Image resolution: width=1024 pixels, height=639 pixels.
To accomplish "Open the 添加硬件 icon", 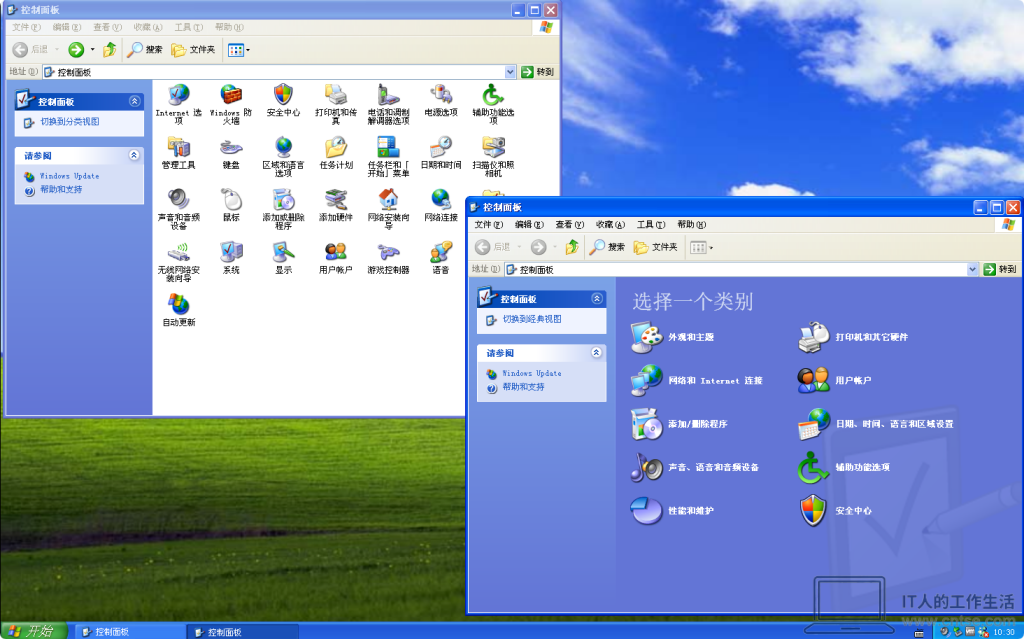I will pos(336,205).
